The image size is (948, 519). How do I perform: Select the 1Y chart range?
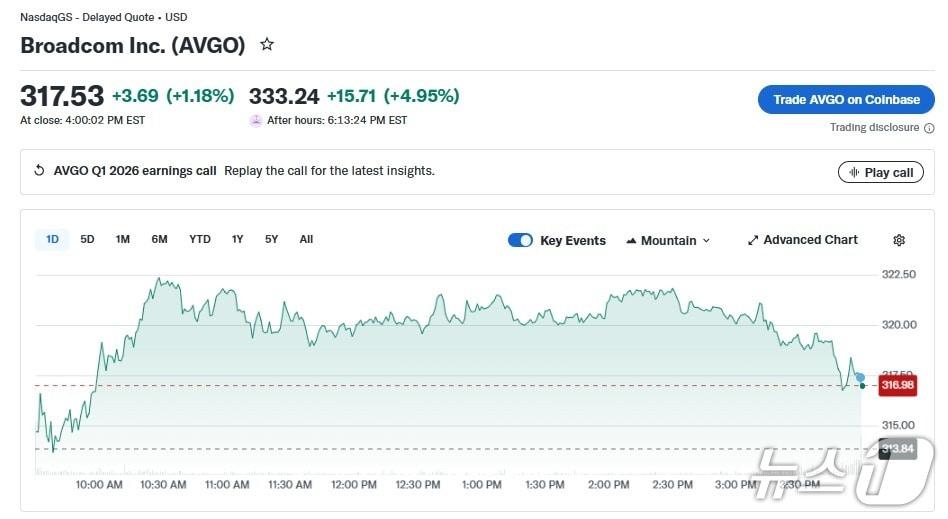tap(237, 239)
